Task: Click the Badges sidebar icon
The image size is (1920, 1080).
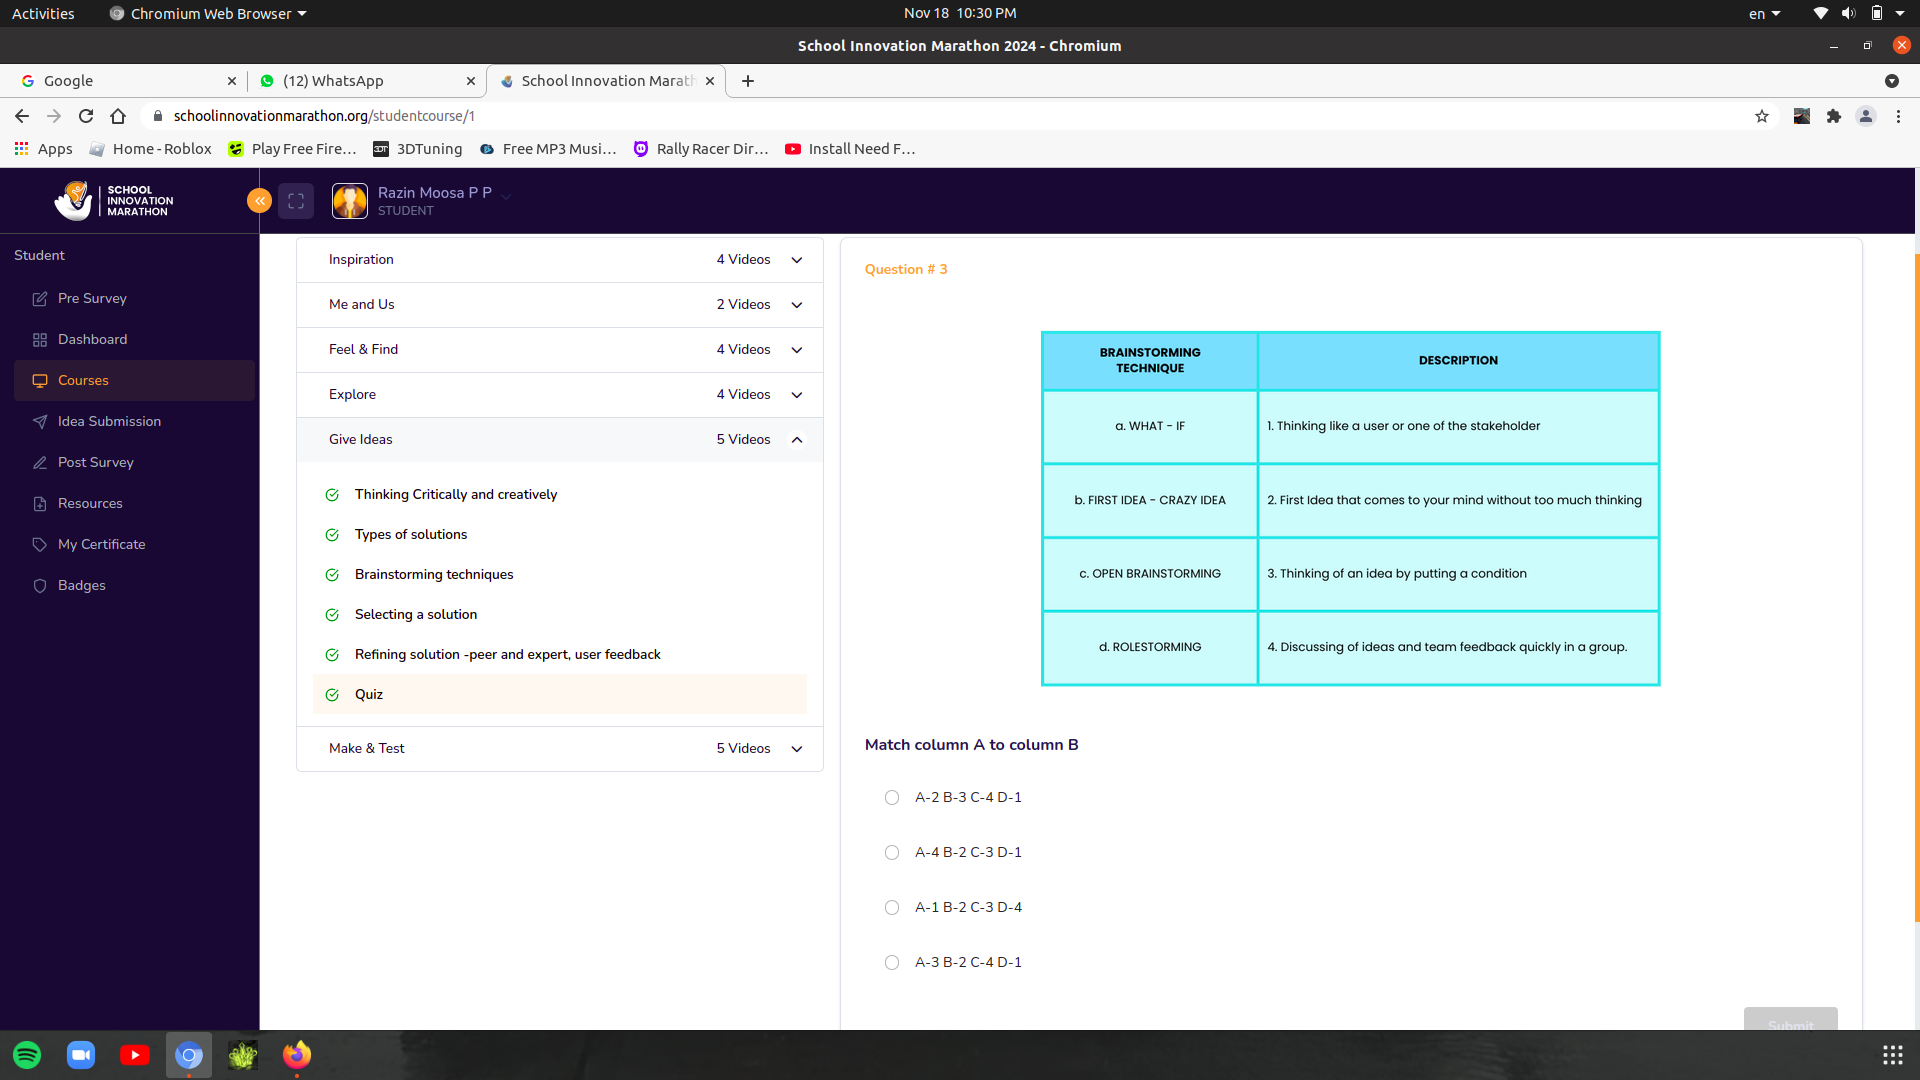Action: 40,584
